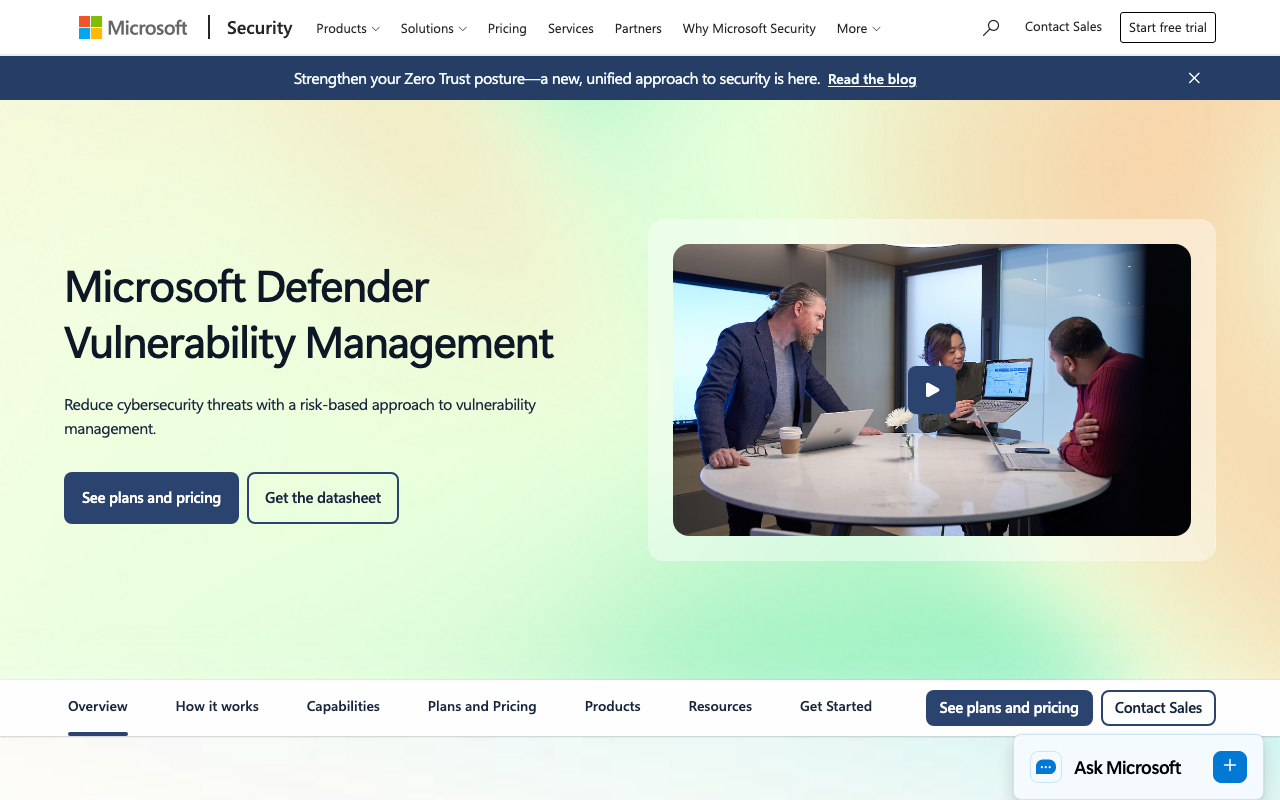The image size is (1280, 800).
Task: Select the Products section tab
Action: pos(613,706)
